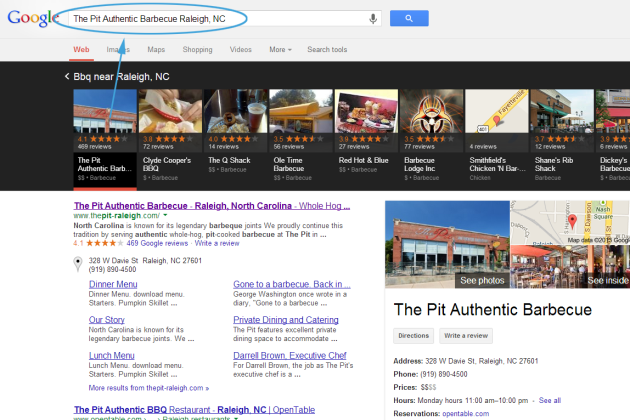Image resolution: width=630 pixels, height=420 pixels.
Task: Click See all hours link
Action: [x=550, y=400]
